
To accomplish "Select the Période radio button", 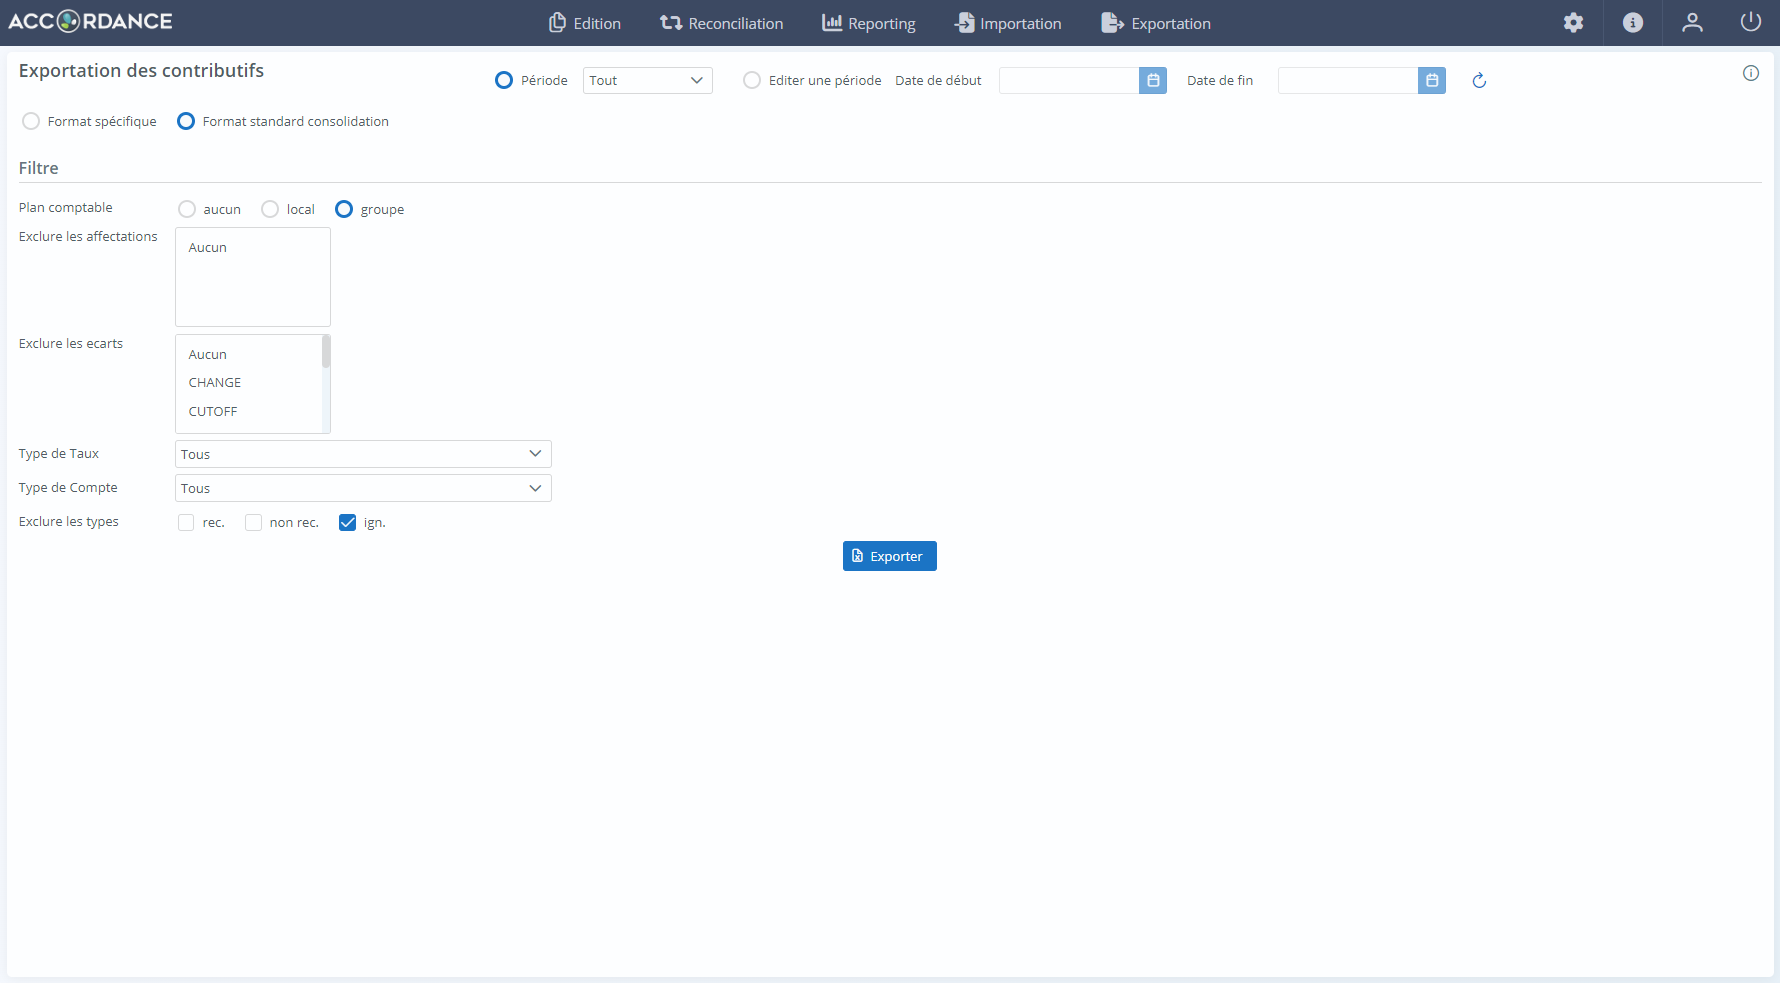I will tap(504, 80).
